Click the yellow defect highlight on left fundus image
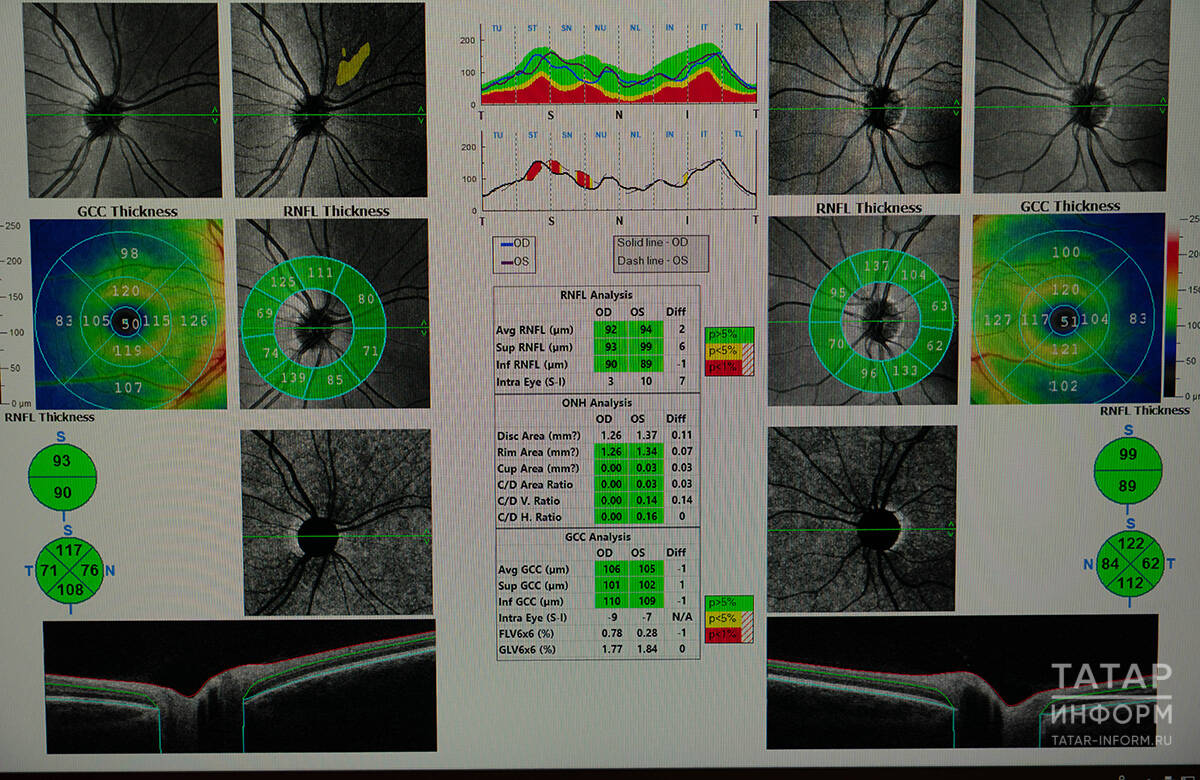 tap(352, 63)
